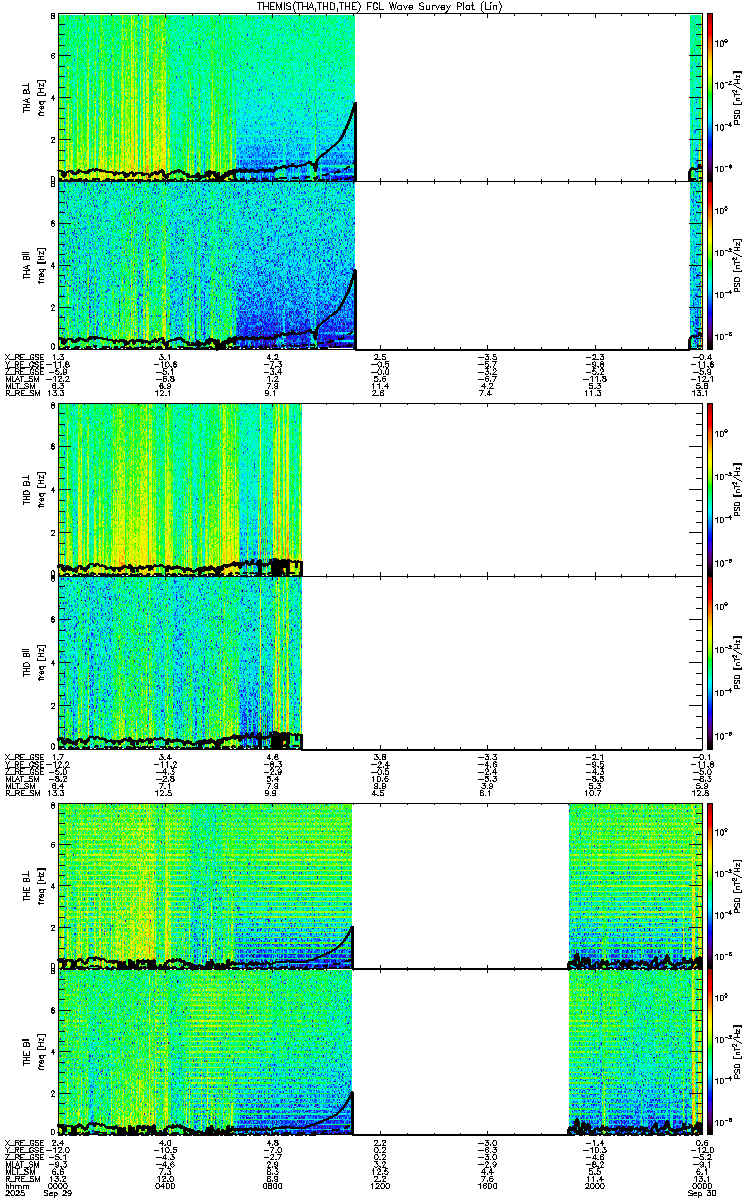The image size is (750, 1200).
Task: Click the PSD color bar beside THA B⊥
Action: coord(709,97)
